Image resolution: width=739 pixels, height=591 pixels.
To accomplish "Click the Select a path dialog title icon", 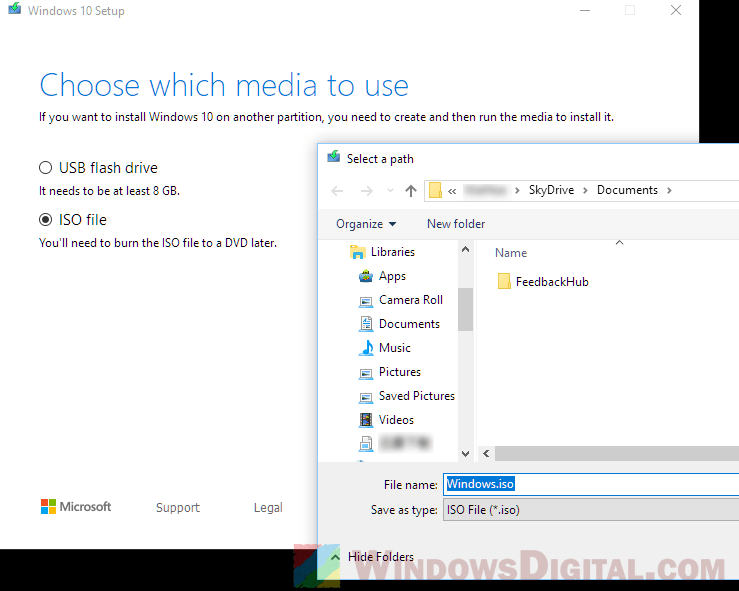I will click(x=334, y=156).
